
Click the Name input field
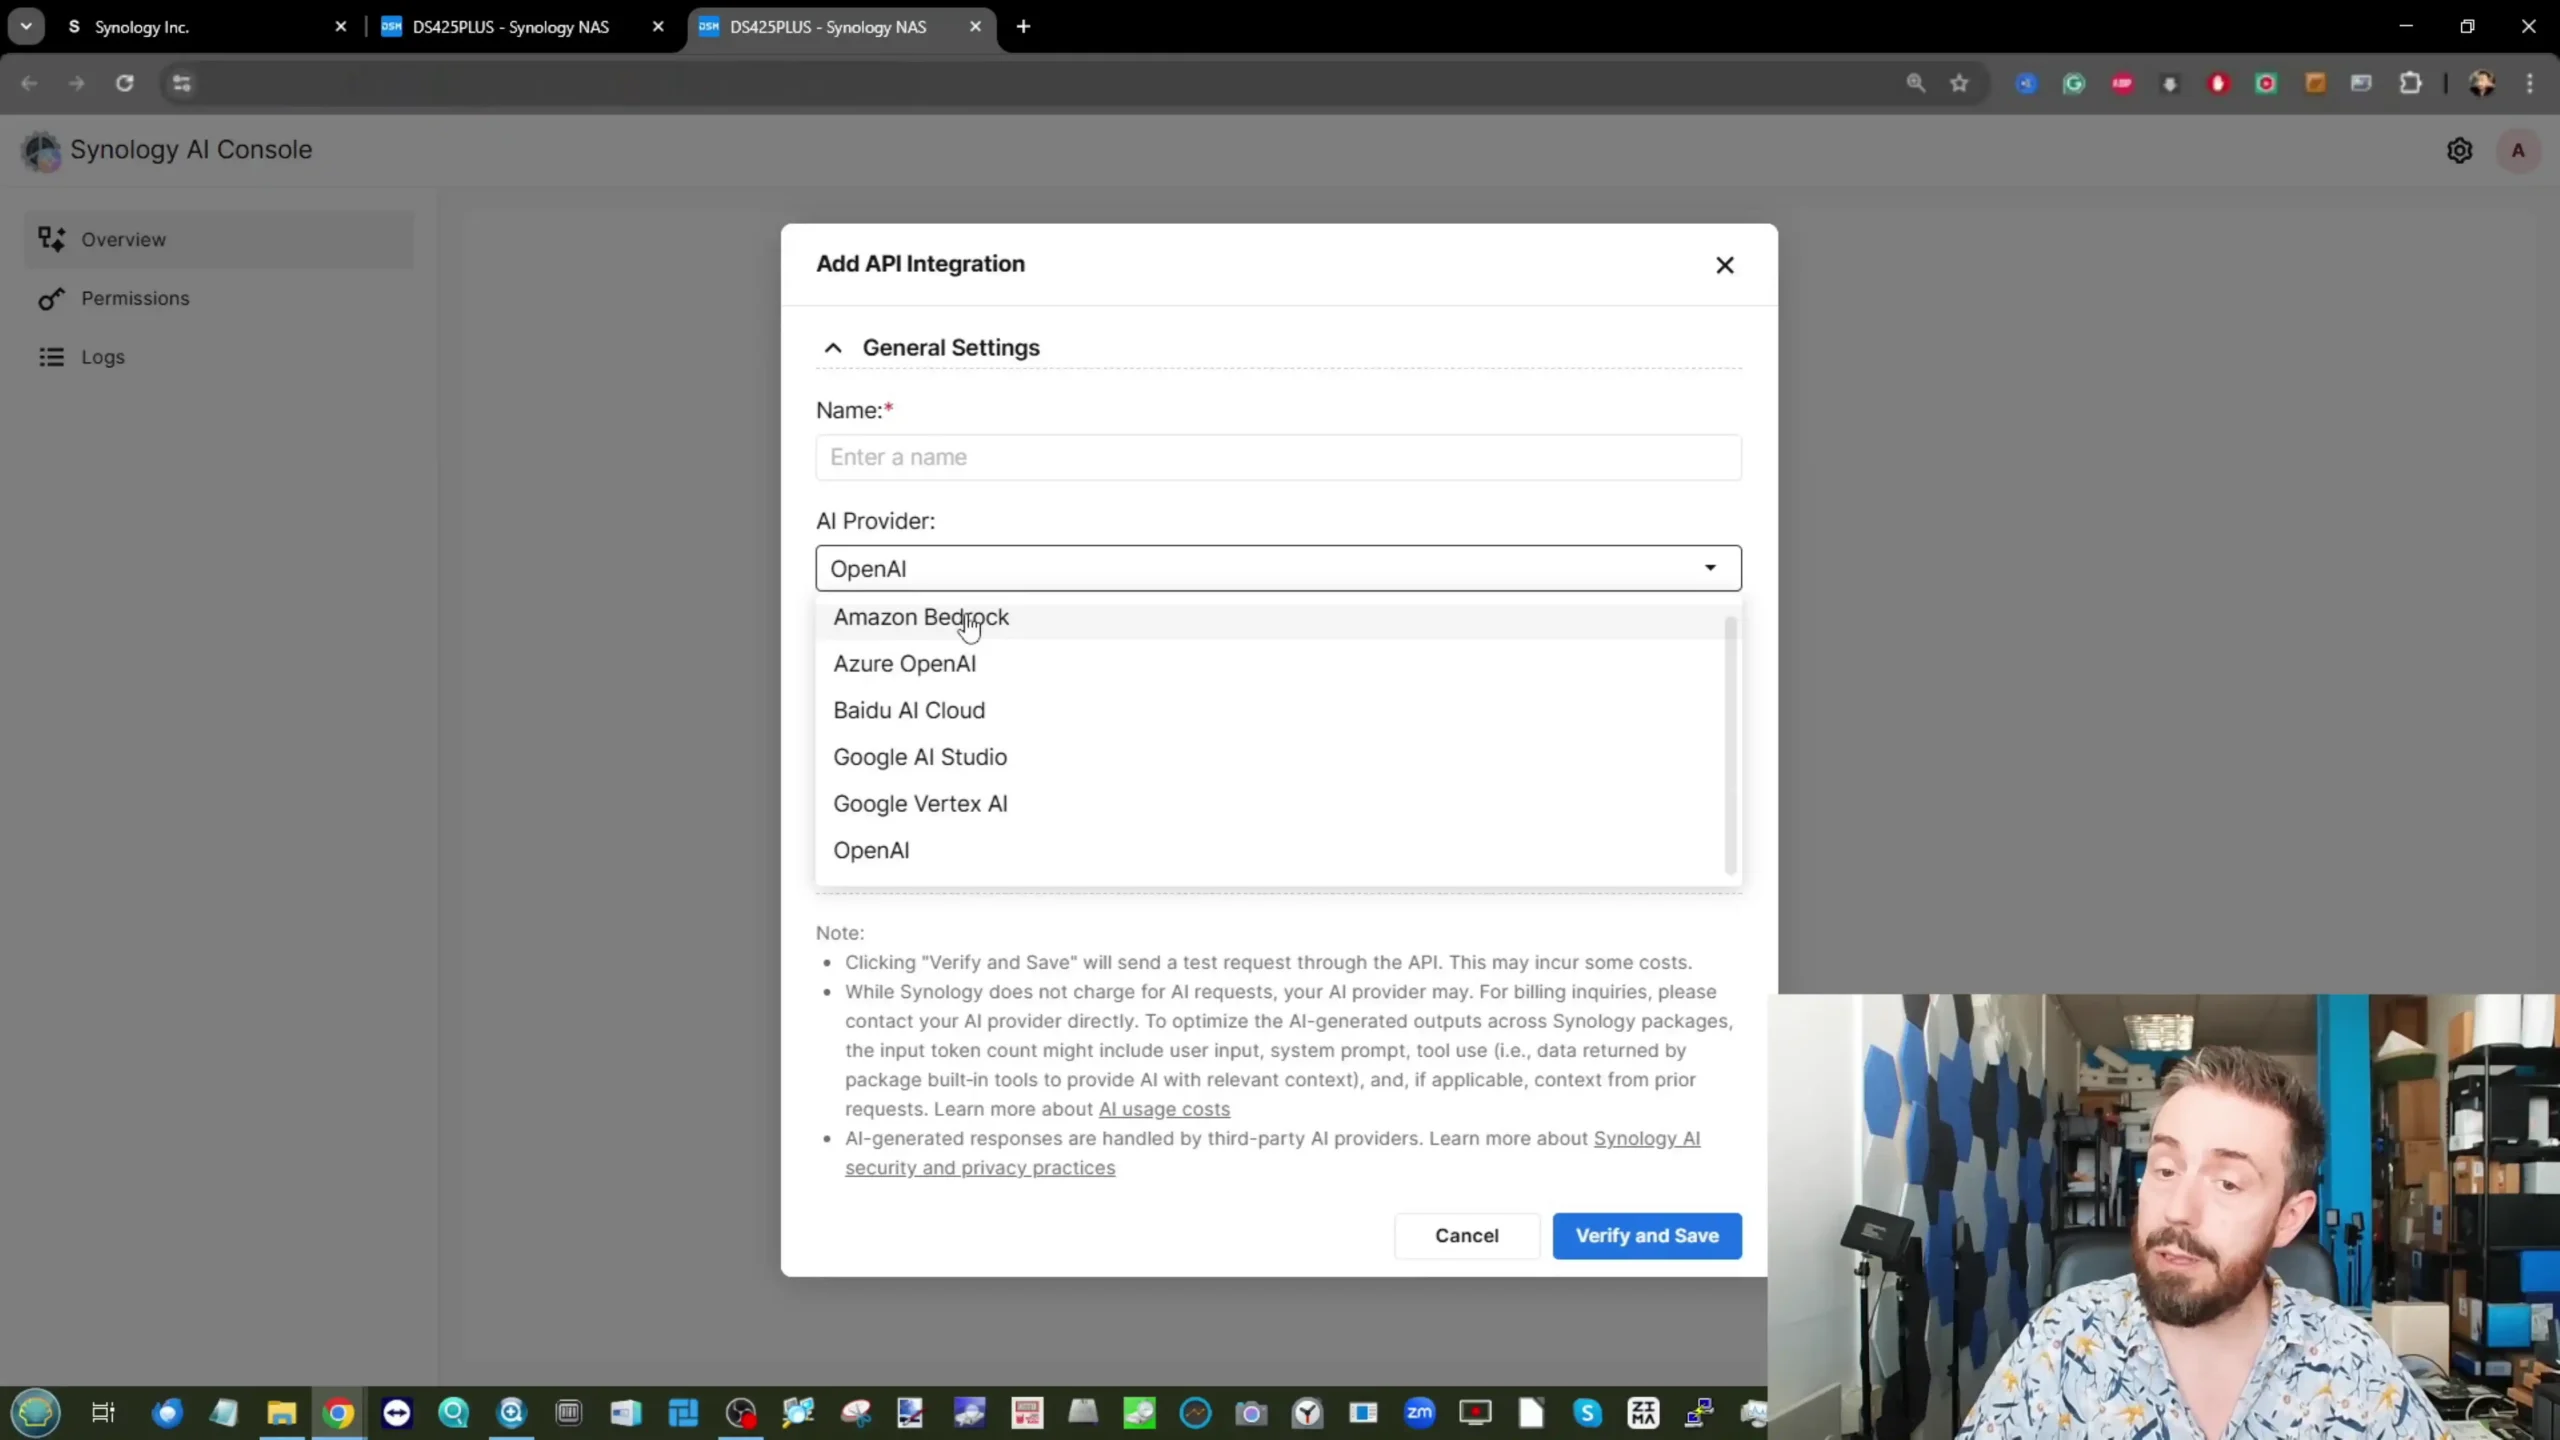[1278, 457]
